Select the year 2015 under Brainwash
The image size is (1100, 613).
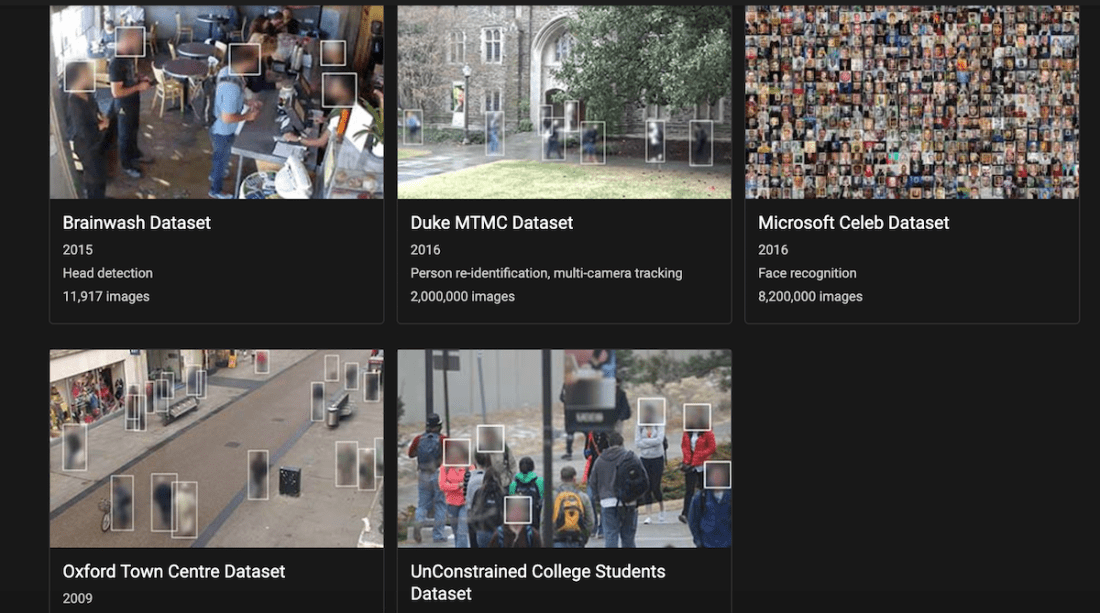pos(78,250)
